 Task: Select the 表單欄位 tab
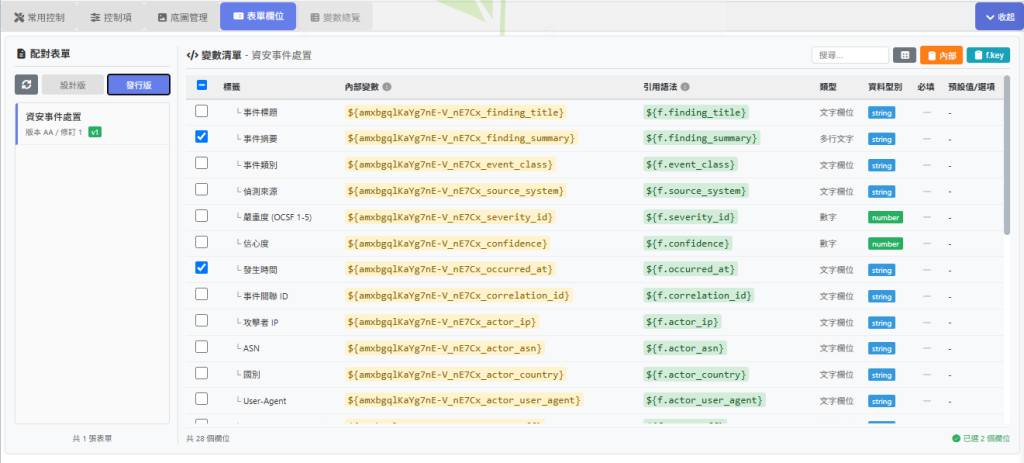(258, 16)
